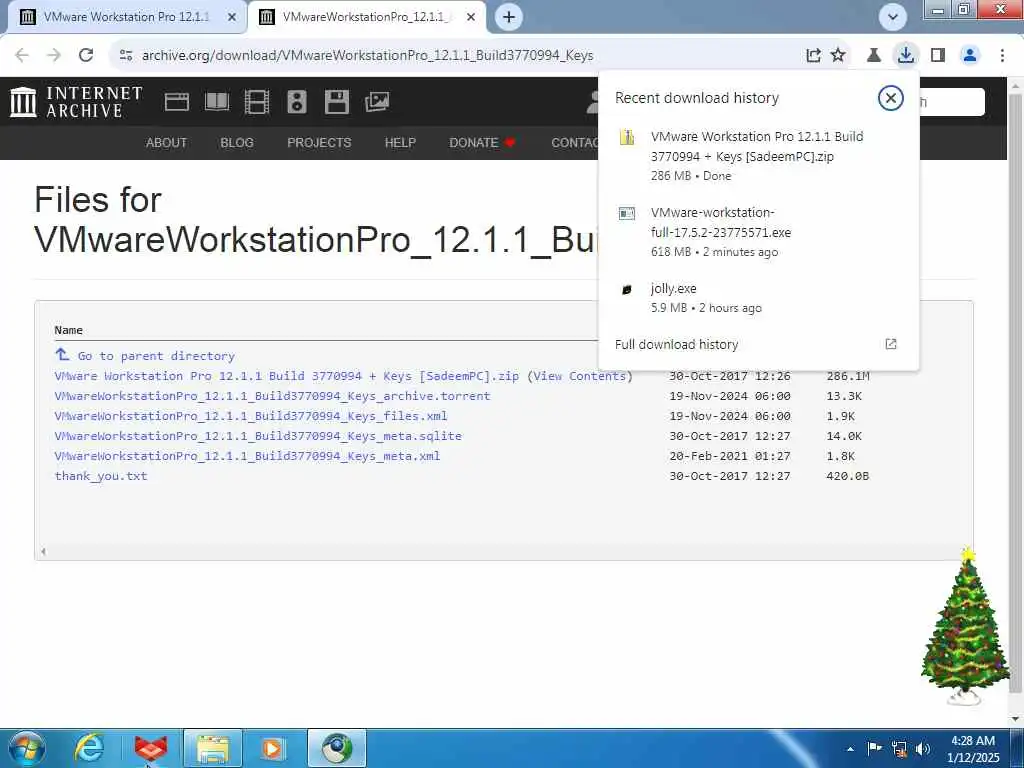
Task: Open thank_you.txt file link
Action: 101,476
